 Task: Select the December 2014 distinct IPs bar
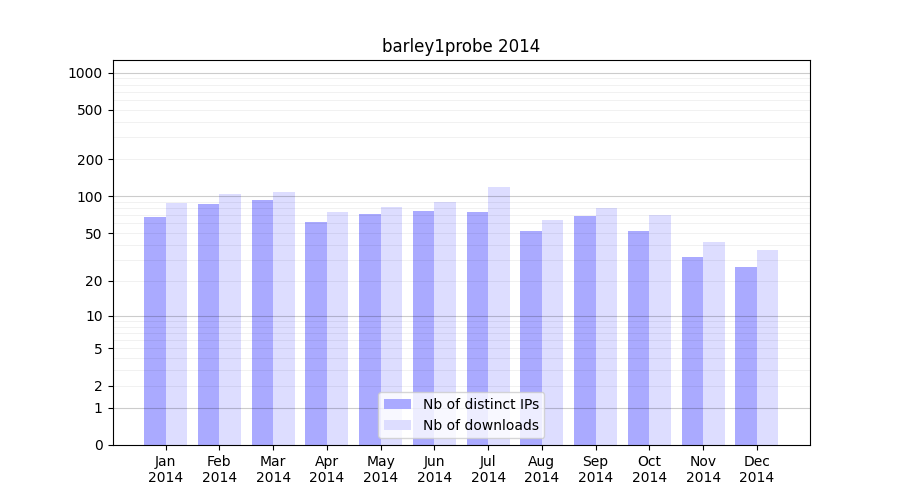746,356
